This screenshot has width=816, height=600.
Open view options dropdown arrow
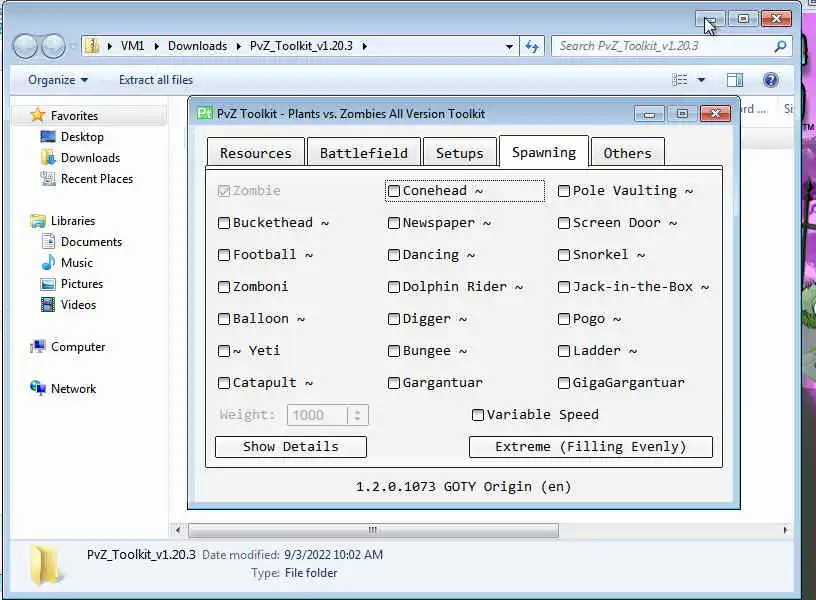(701, 80)
